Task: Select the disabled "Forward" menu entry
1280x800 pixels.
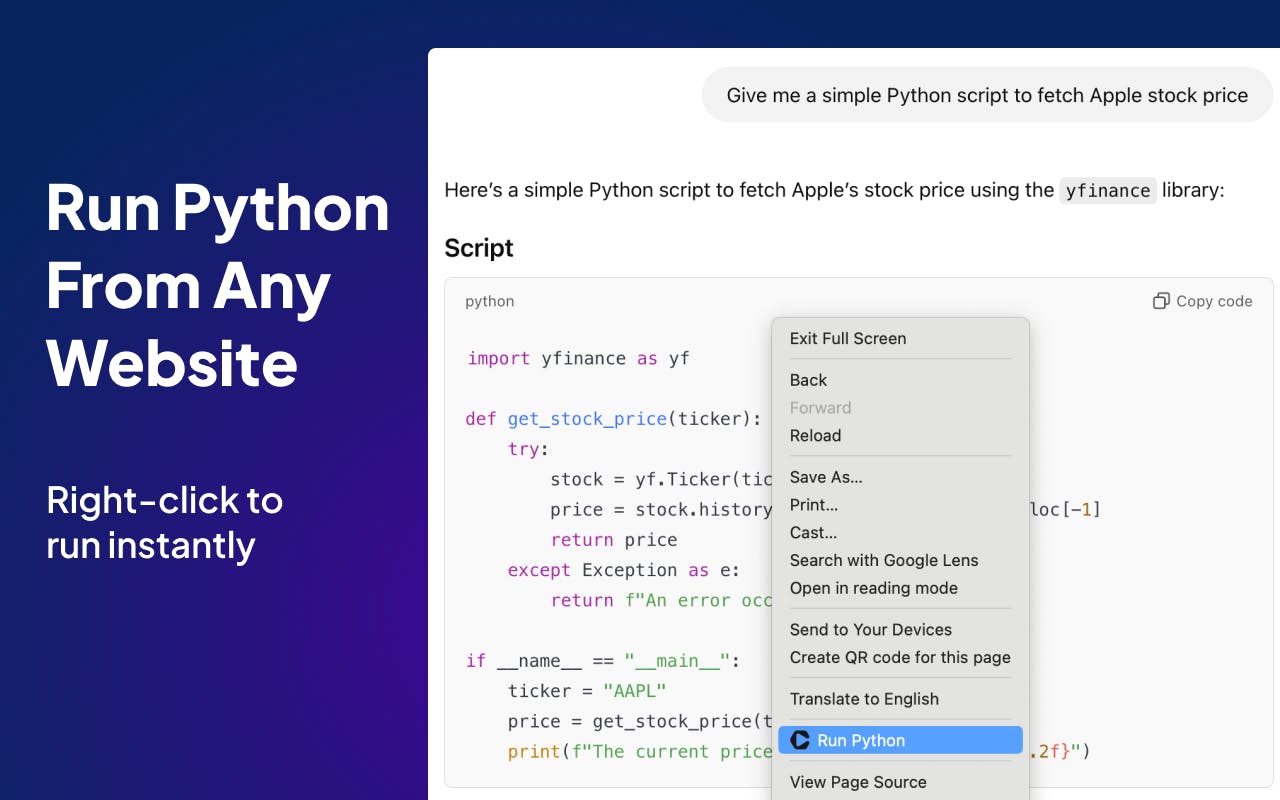Action: click(x=820, y=408)
